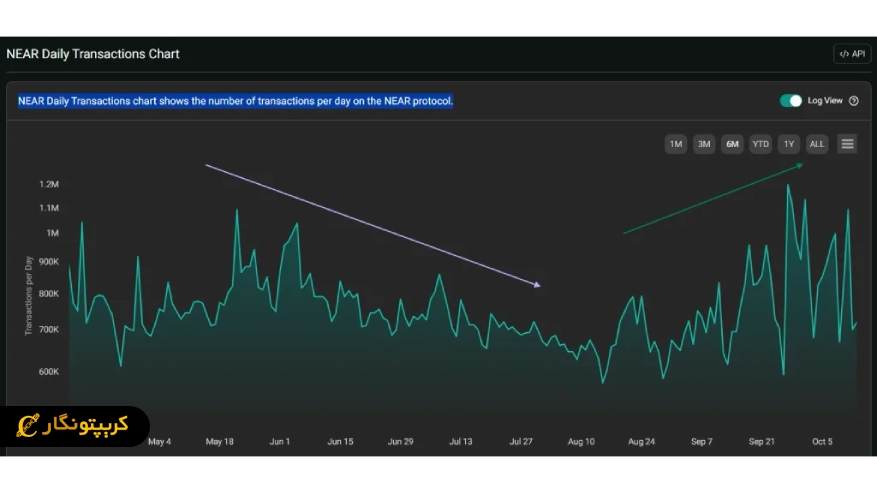This screenshot has height=493, width=877.
Task: Click the 1M y-axis value label
Action: (x=53, y=233)
